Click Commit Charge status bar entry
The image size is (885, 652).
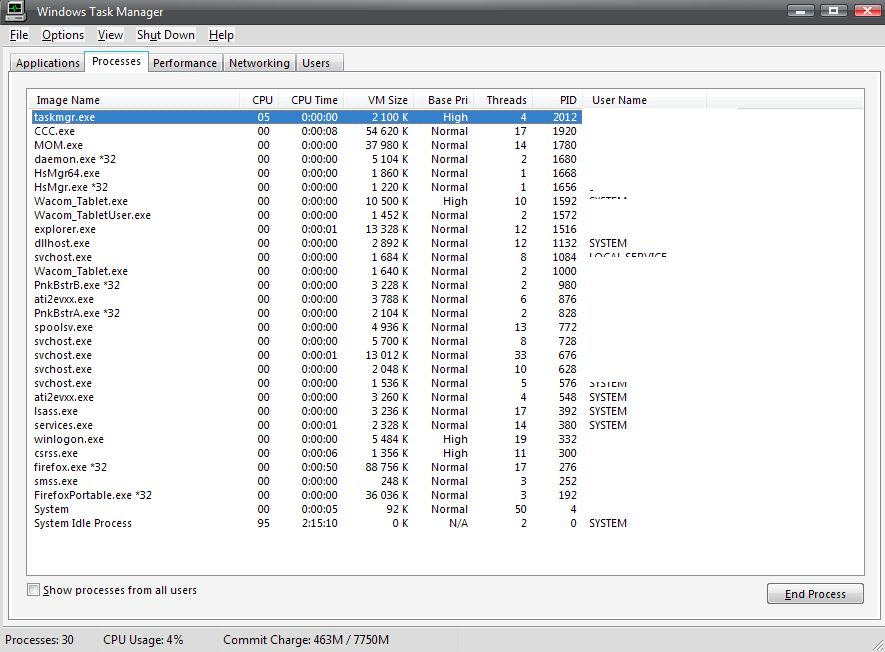[x=306, y=640]
